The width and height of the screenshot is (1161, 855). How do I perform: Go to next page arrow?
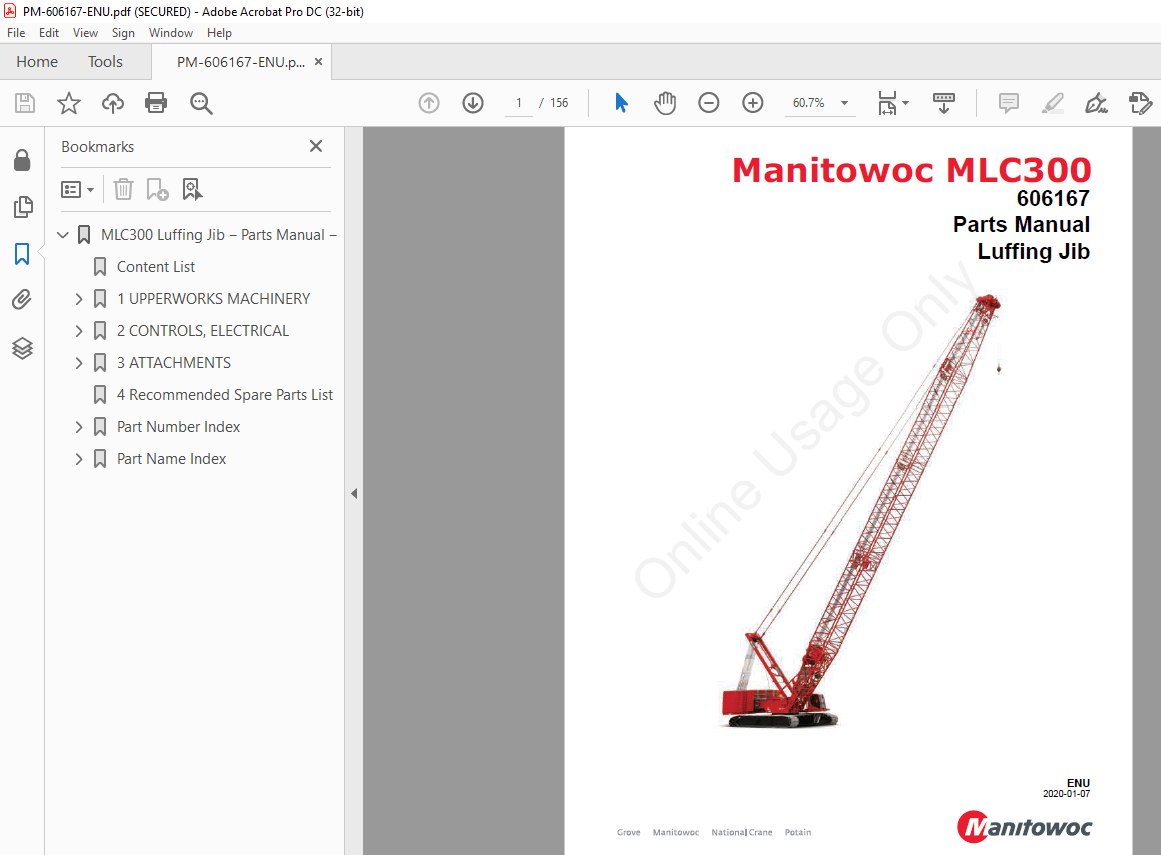(x=473, y=103)
